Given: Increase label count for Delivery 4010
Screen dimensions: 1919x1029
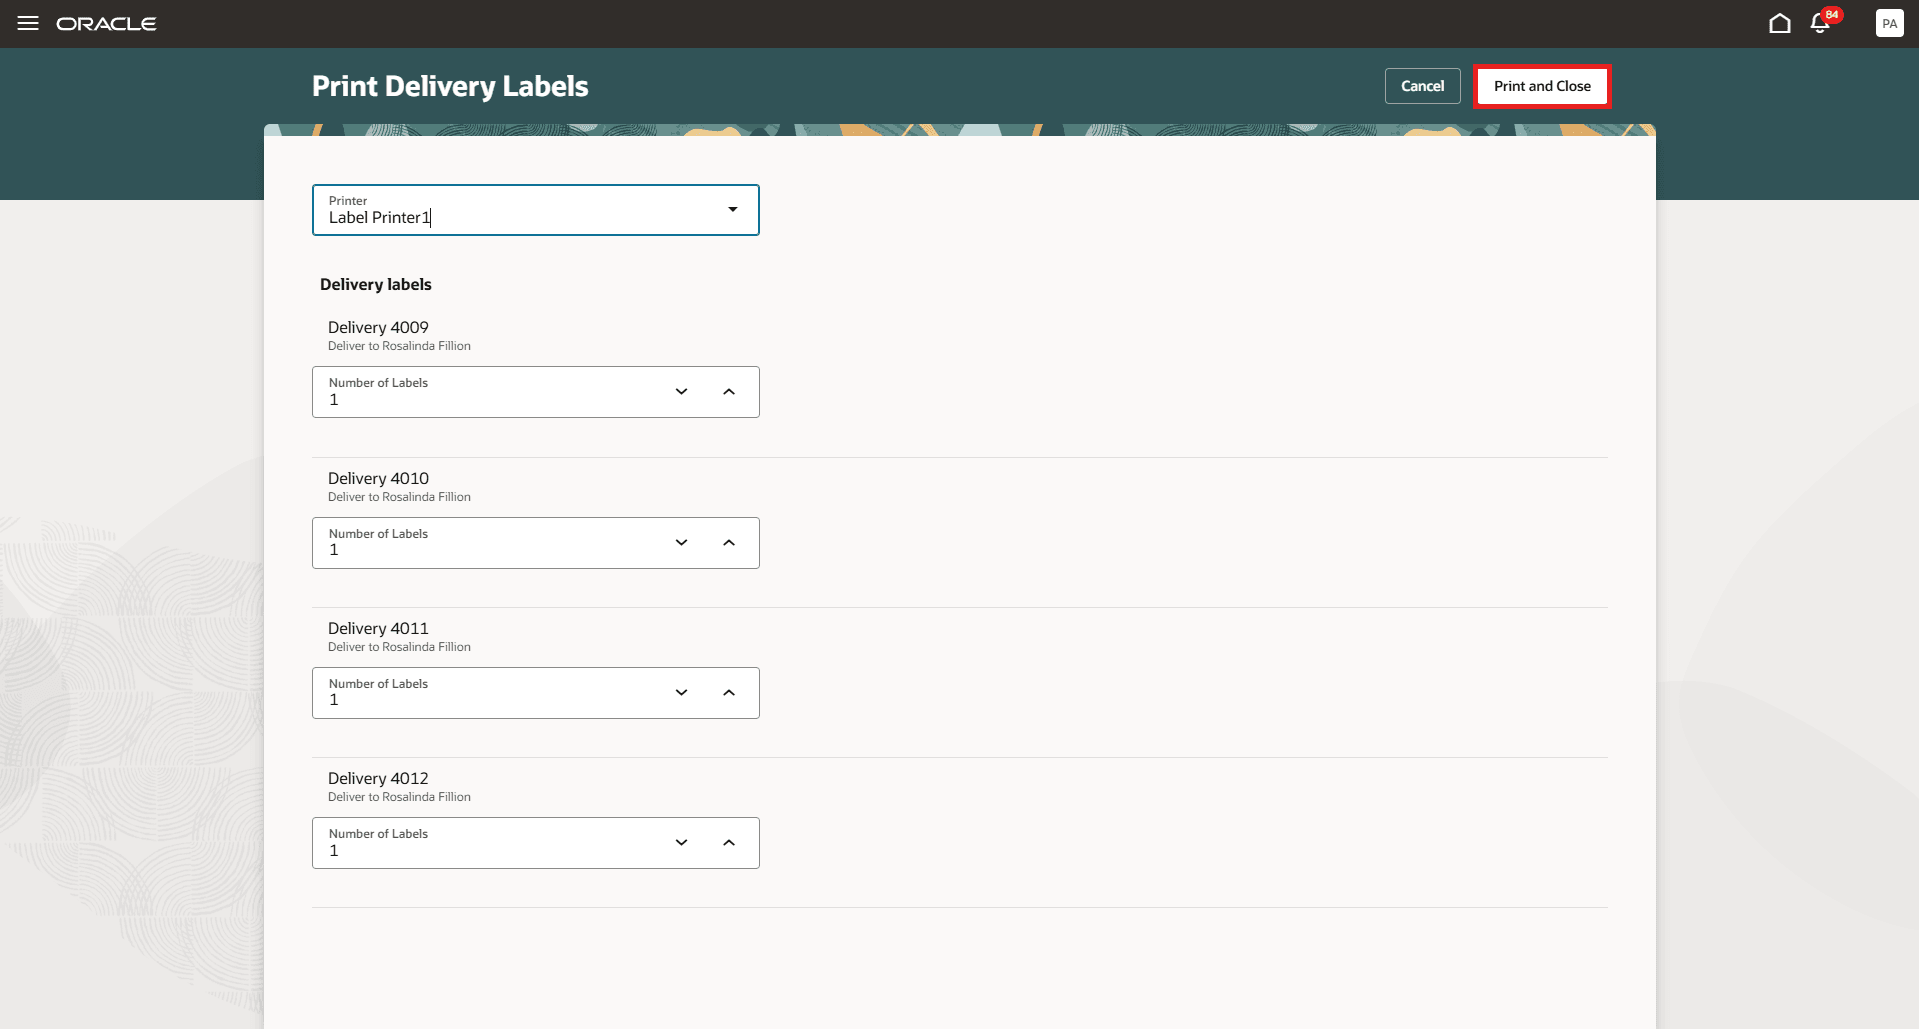Looking at the screenshot, I should click(729, 543).
